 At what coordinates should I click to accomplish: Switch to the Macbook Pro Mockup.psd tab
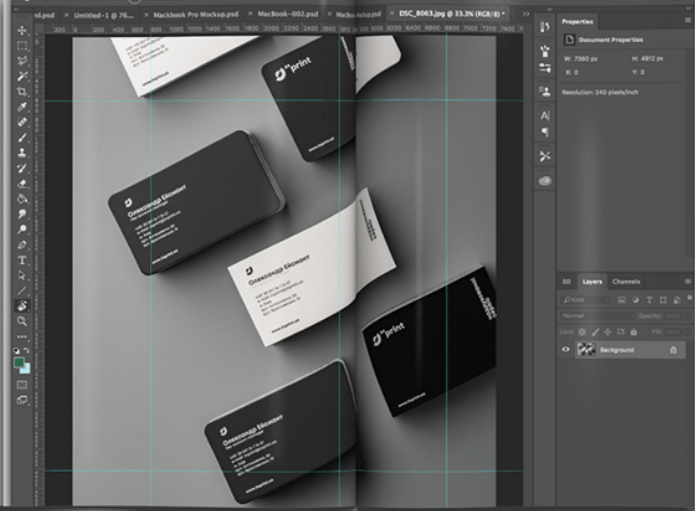point(195,15)
